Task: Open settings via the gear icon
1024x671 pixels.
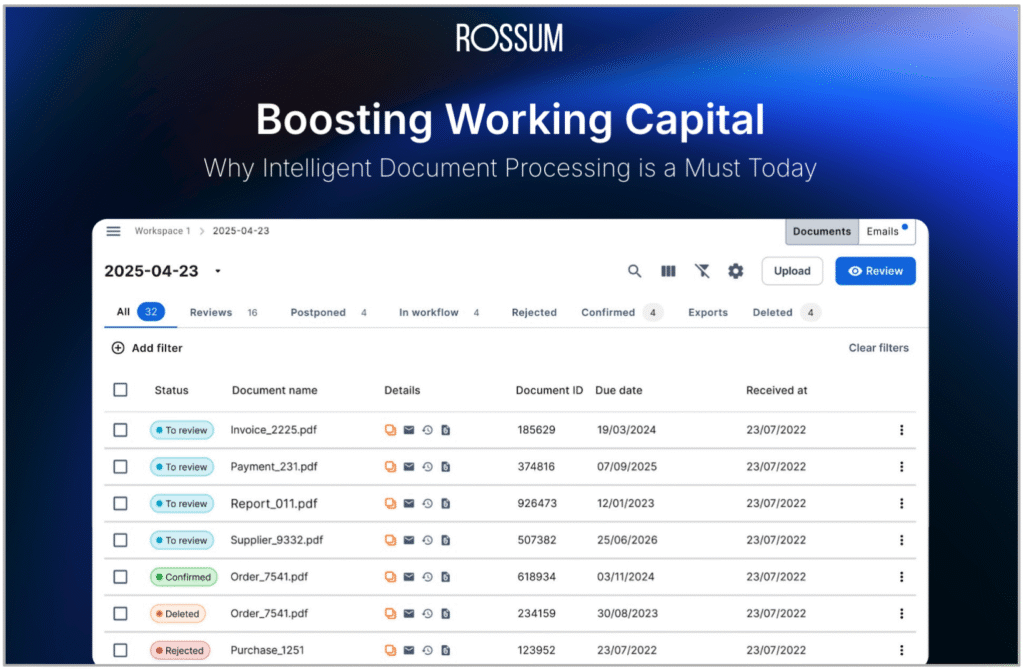Action: pos(736,271)
